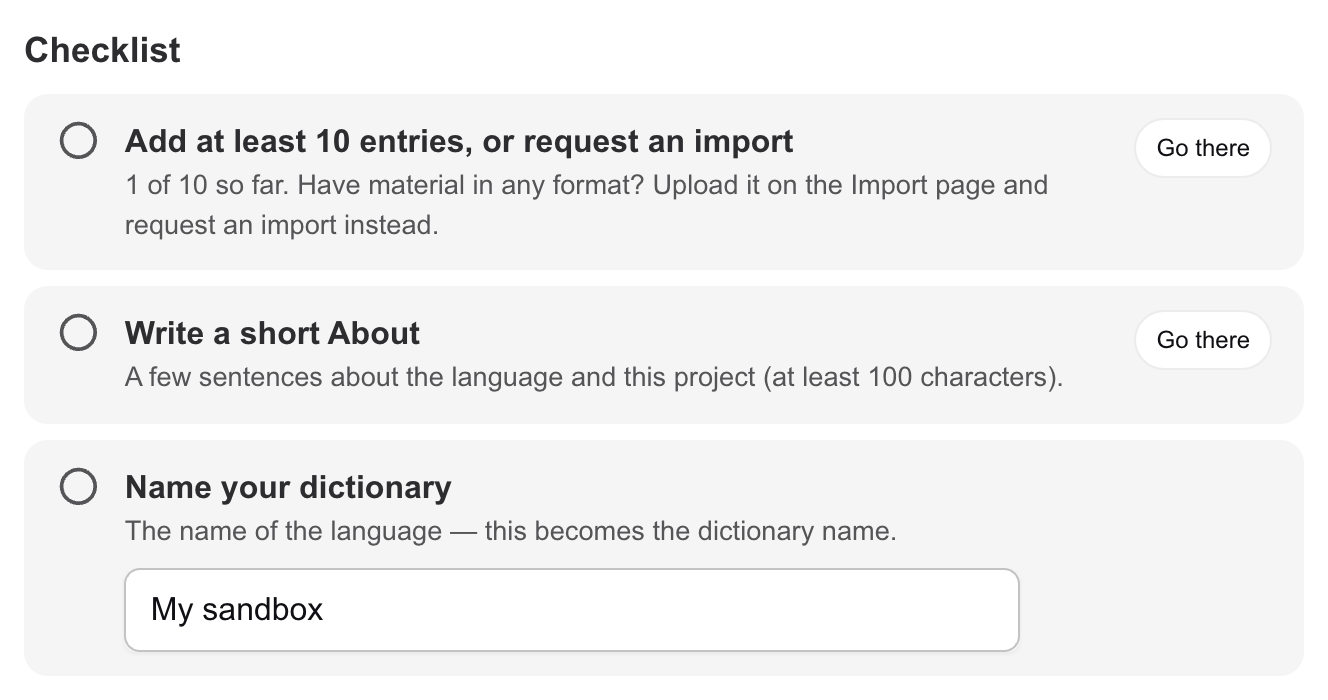Click empty space right of "My sandbox" inside field

click(670, 610)
